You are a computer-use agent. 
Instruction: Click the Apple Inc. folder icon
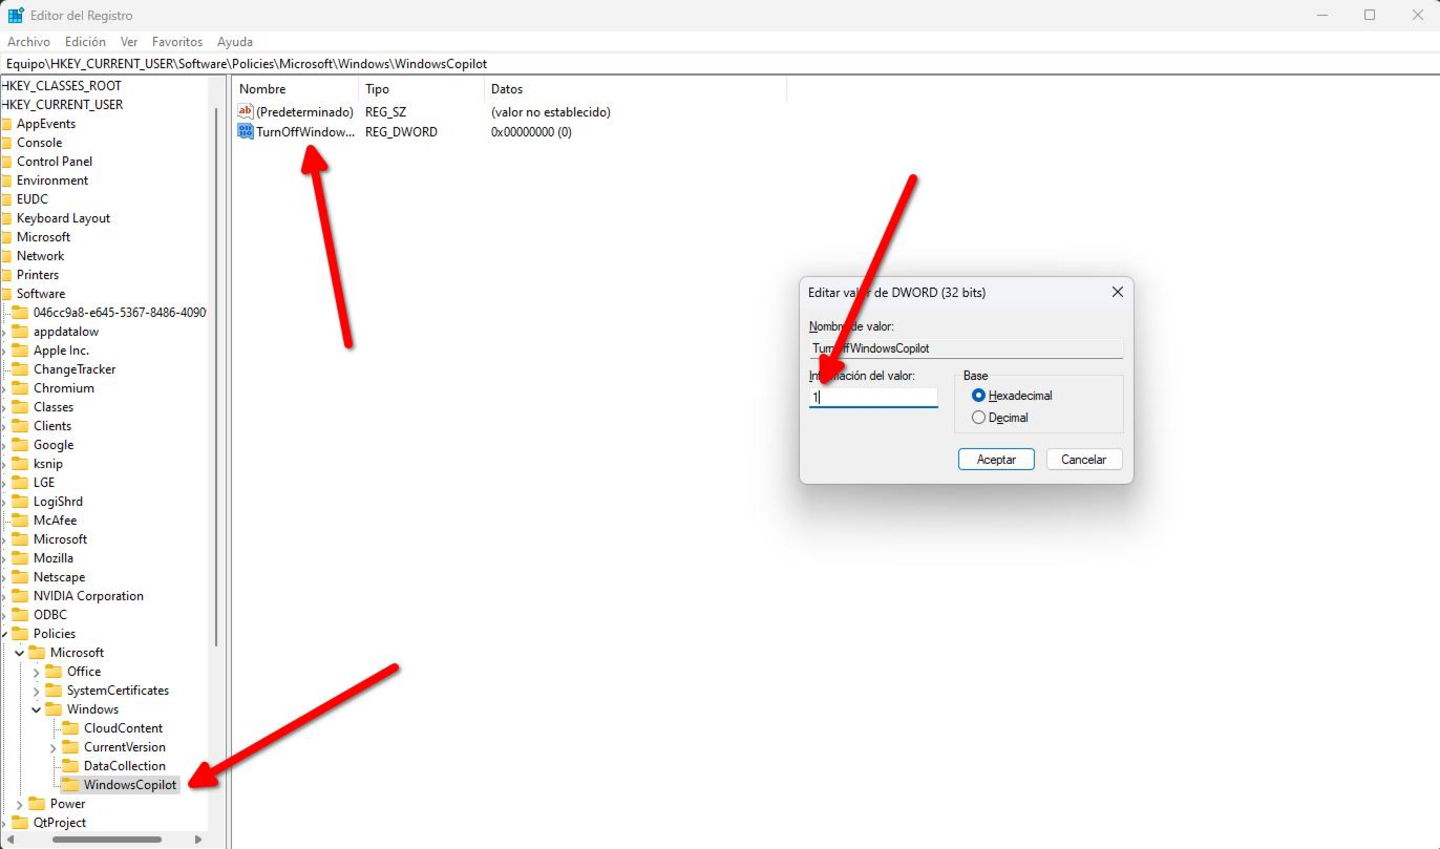[20, 351]
